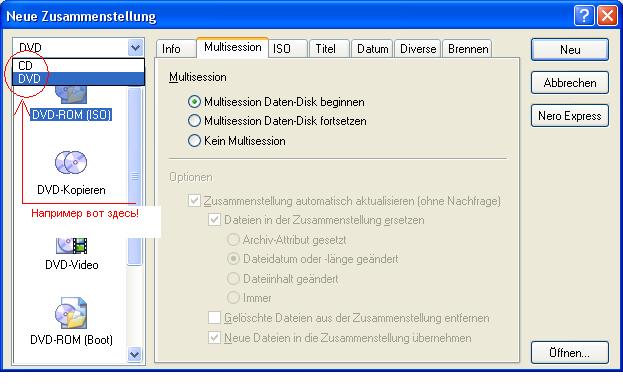This screenshot has width=623, height=384.
Task: Toggle Neue Dateien in Zusammenstellung übernehmen
Action: tap(215, 338)
